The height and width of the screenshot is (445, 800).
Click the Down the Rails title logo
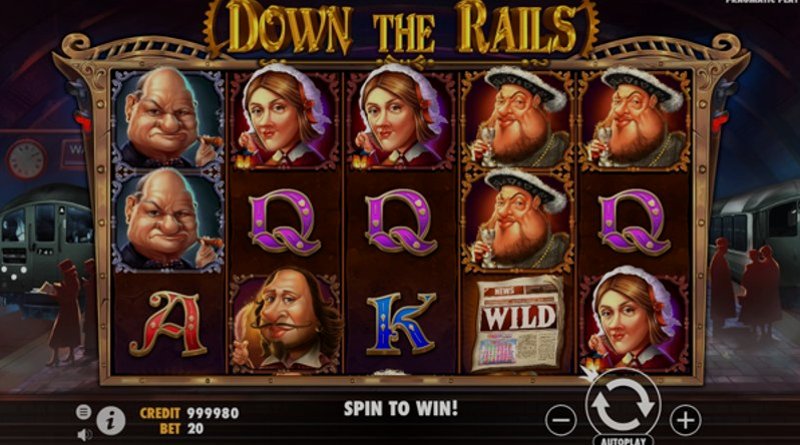click(x=401, y=28)
